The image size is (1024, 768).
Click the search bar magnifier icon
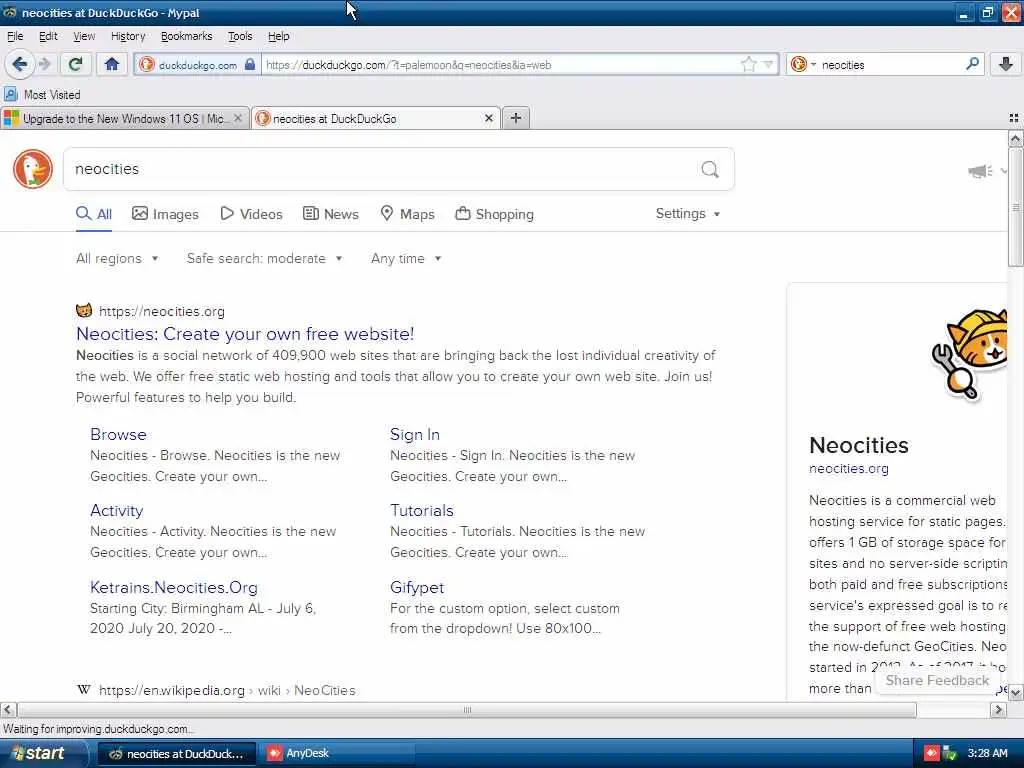972,64
